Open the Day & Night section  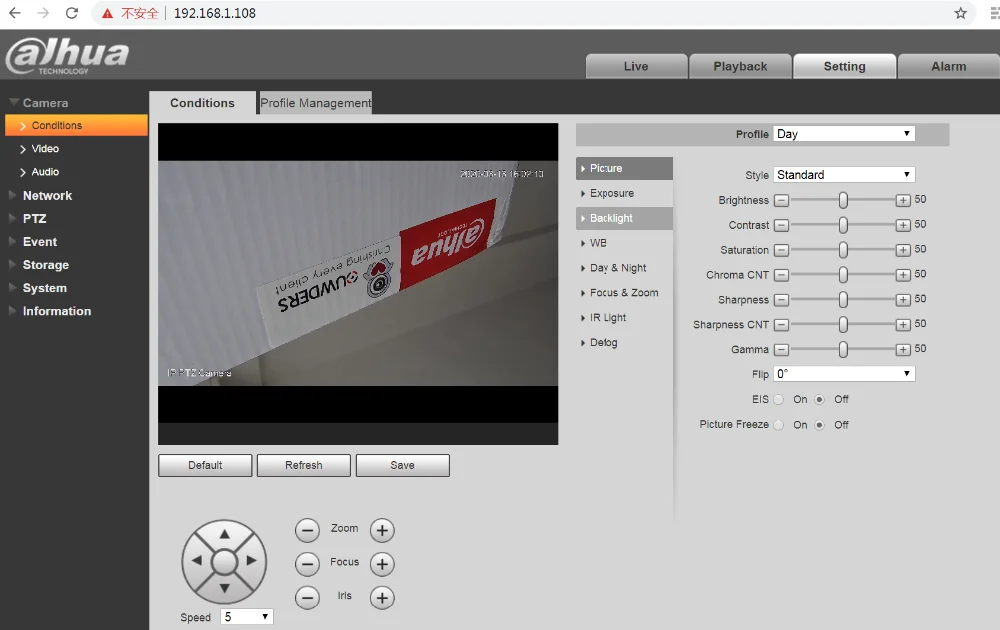(624, 268)
